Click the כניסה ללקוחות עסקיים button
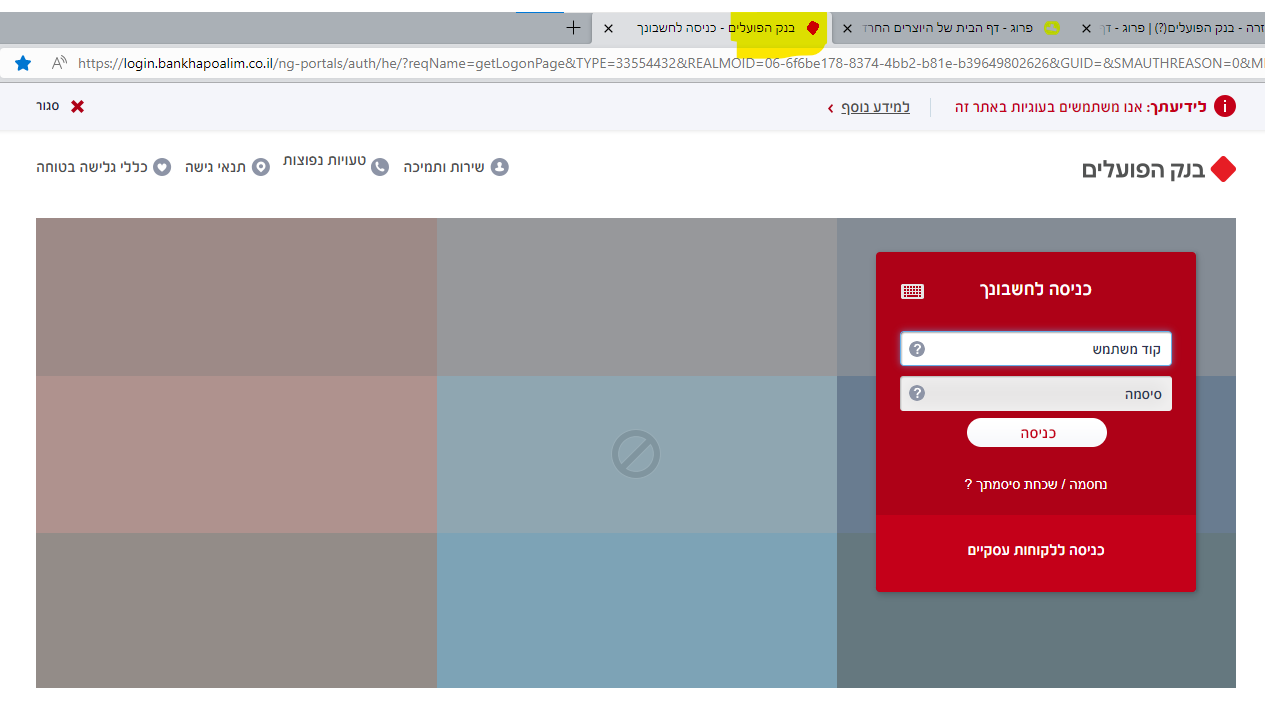 [1036, 550]
